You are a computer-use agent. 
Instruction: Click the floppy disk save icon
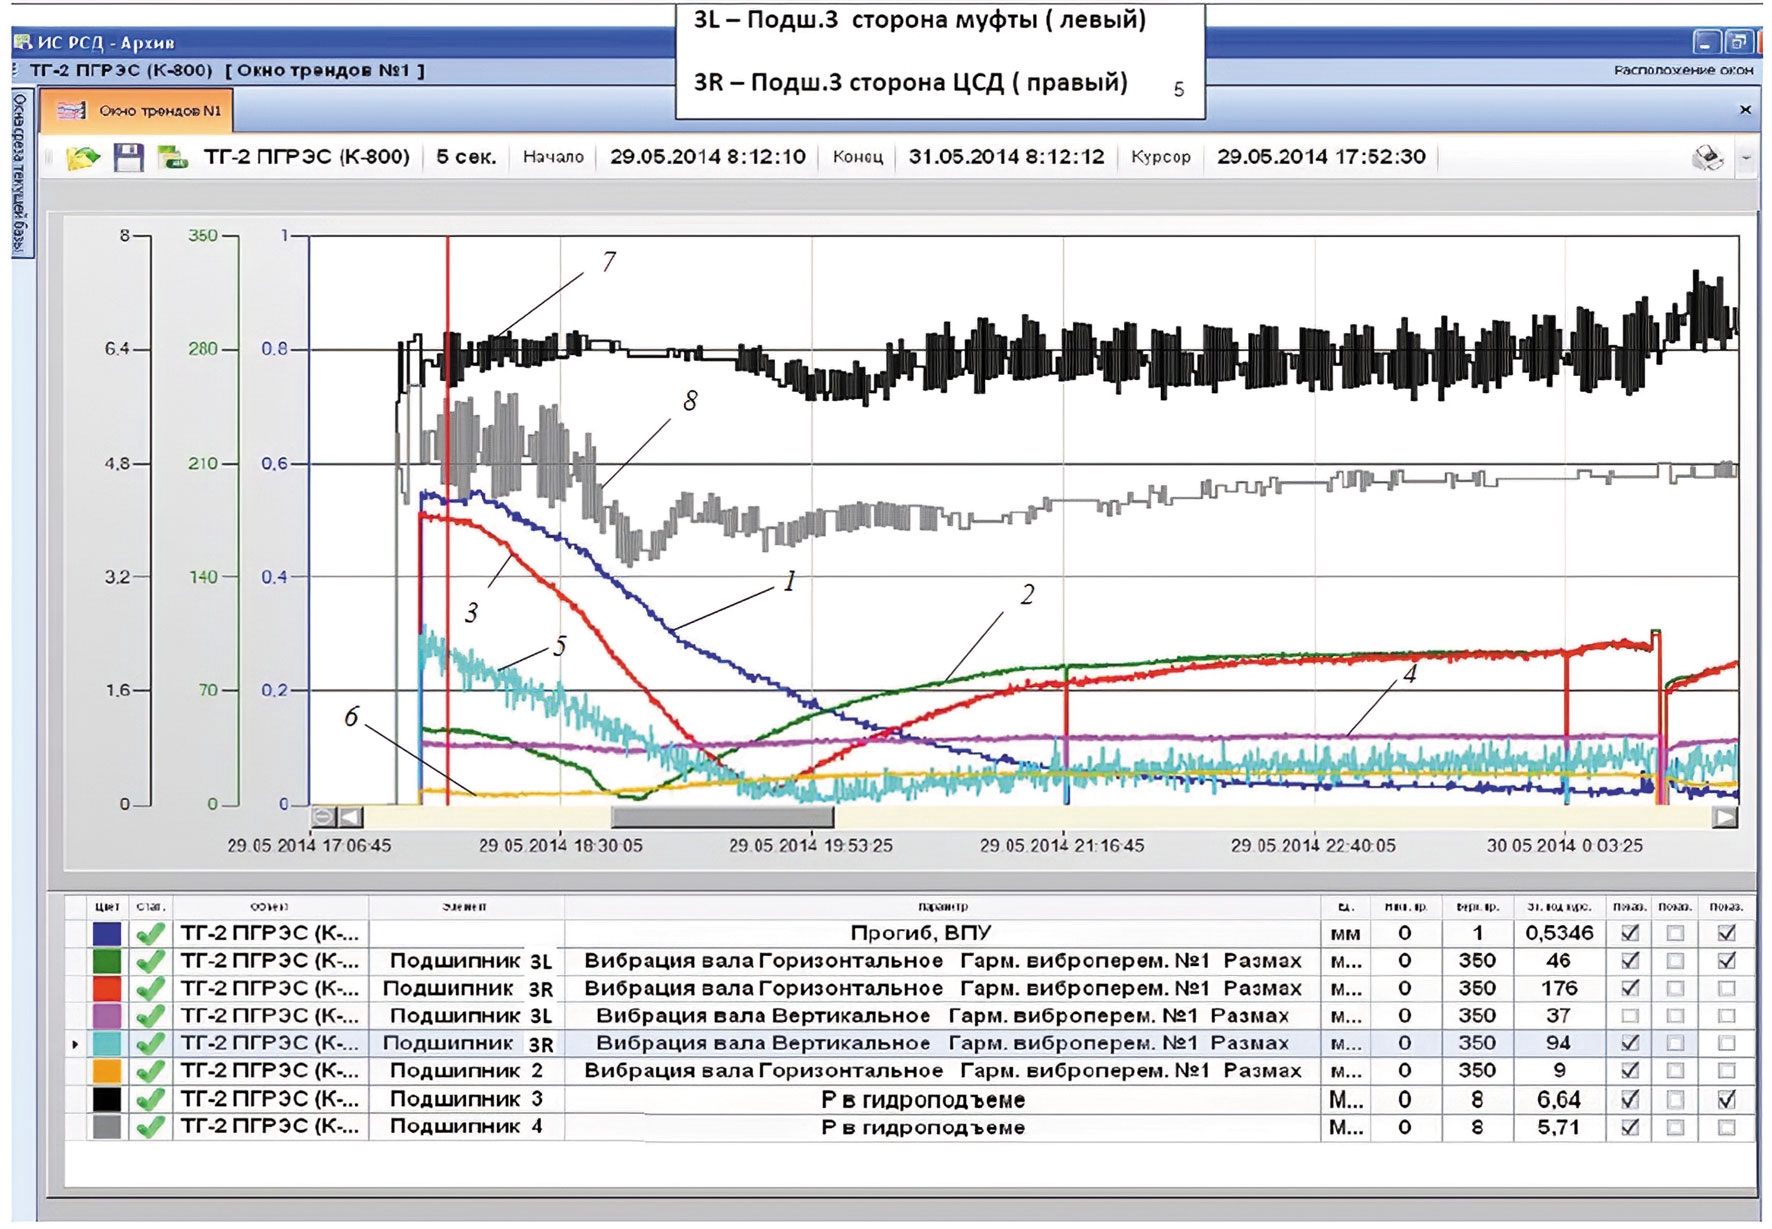[x=129, y=157]
